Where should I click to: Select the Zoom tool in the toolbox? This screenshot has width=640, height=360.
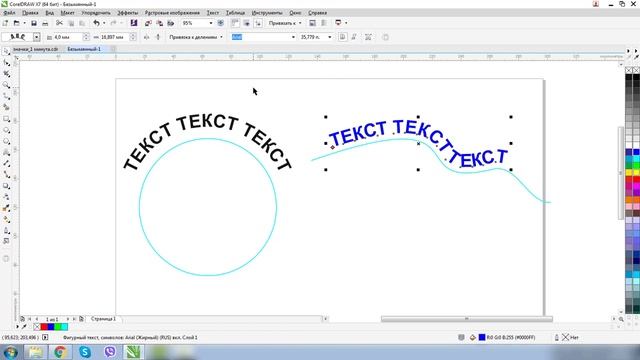point(6,85)
